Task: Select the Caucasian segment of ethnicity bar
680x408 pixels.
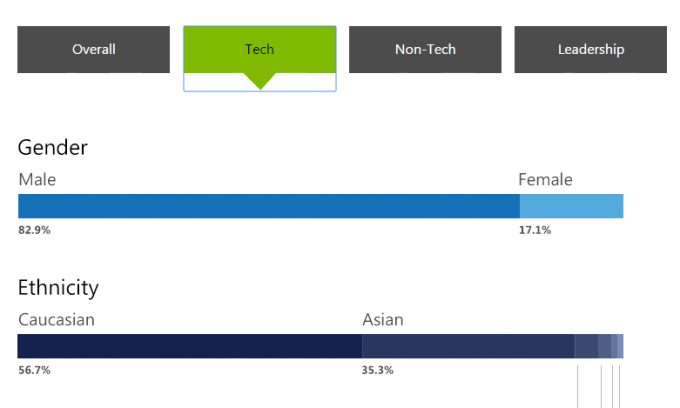Action: (189, 346)
